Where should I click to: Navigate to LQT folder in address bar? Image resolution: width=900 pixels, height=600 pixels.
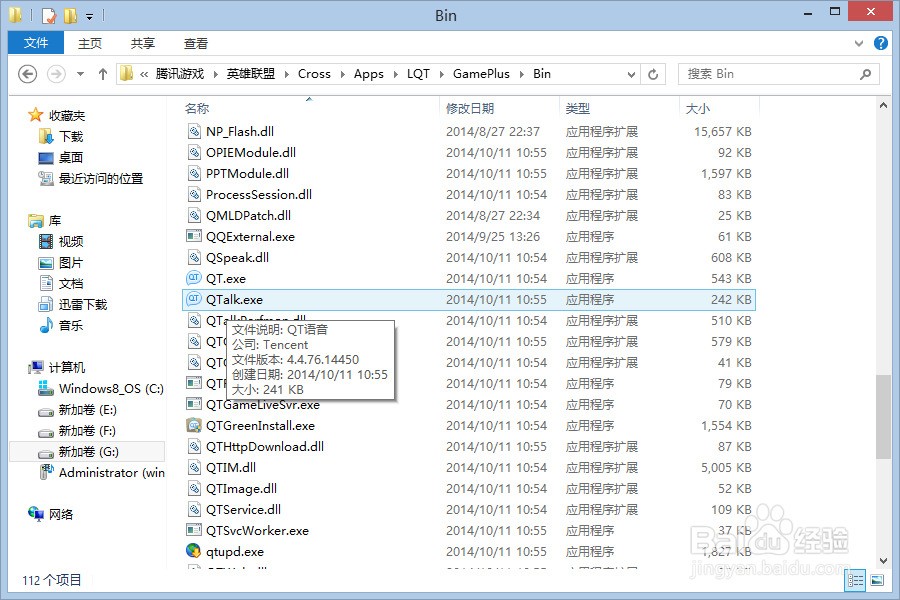coord(418,74)
